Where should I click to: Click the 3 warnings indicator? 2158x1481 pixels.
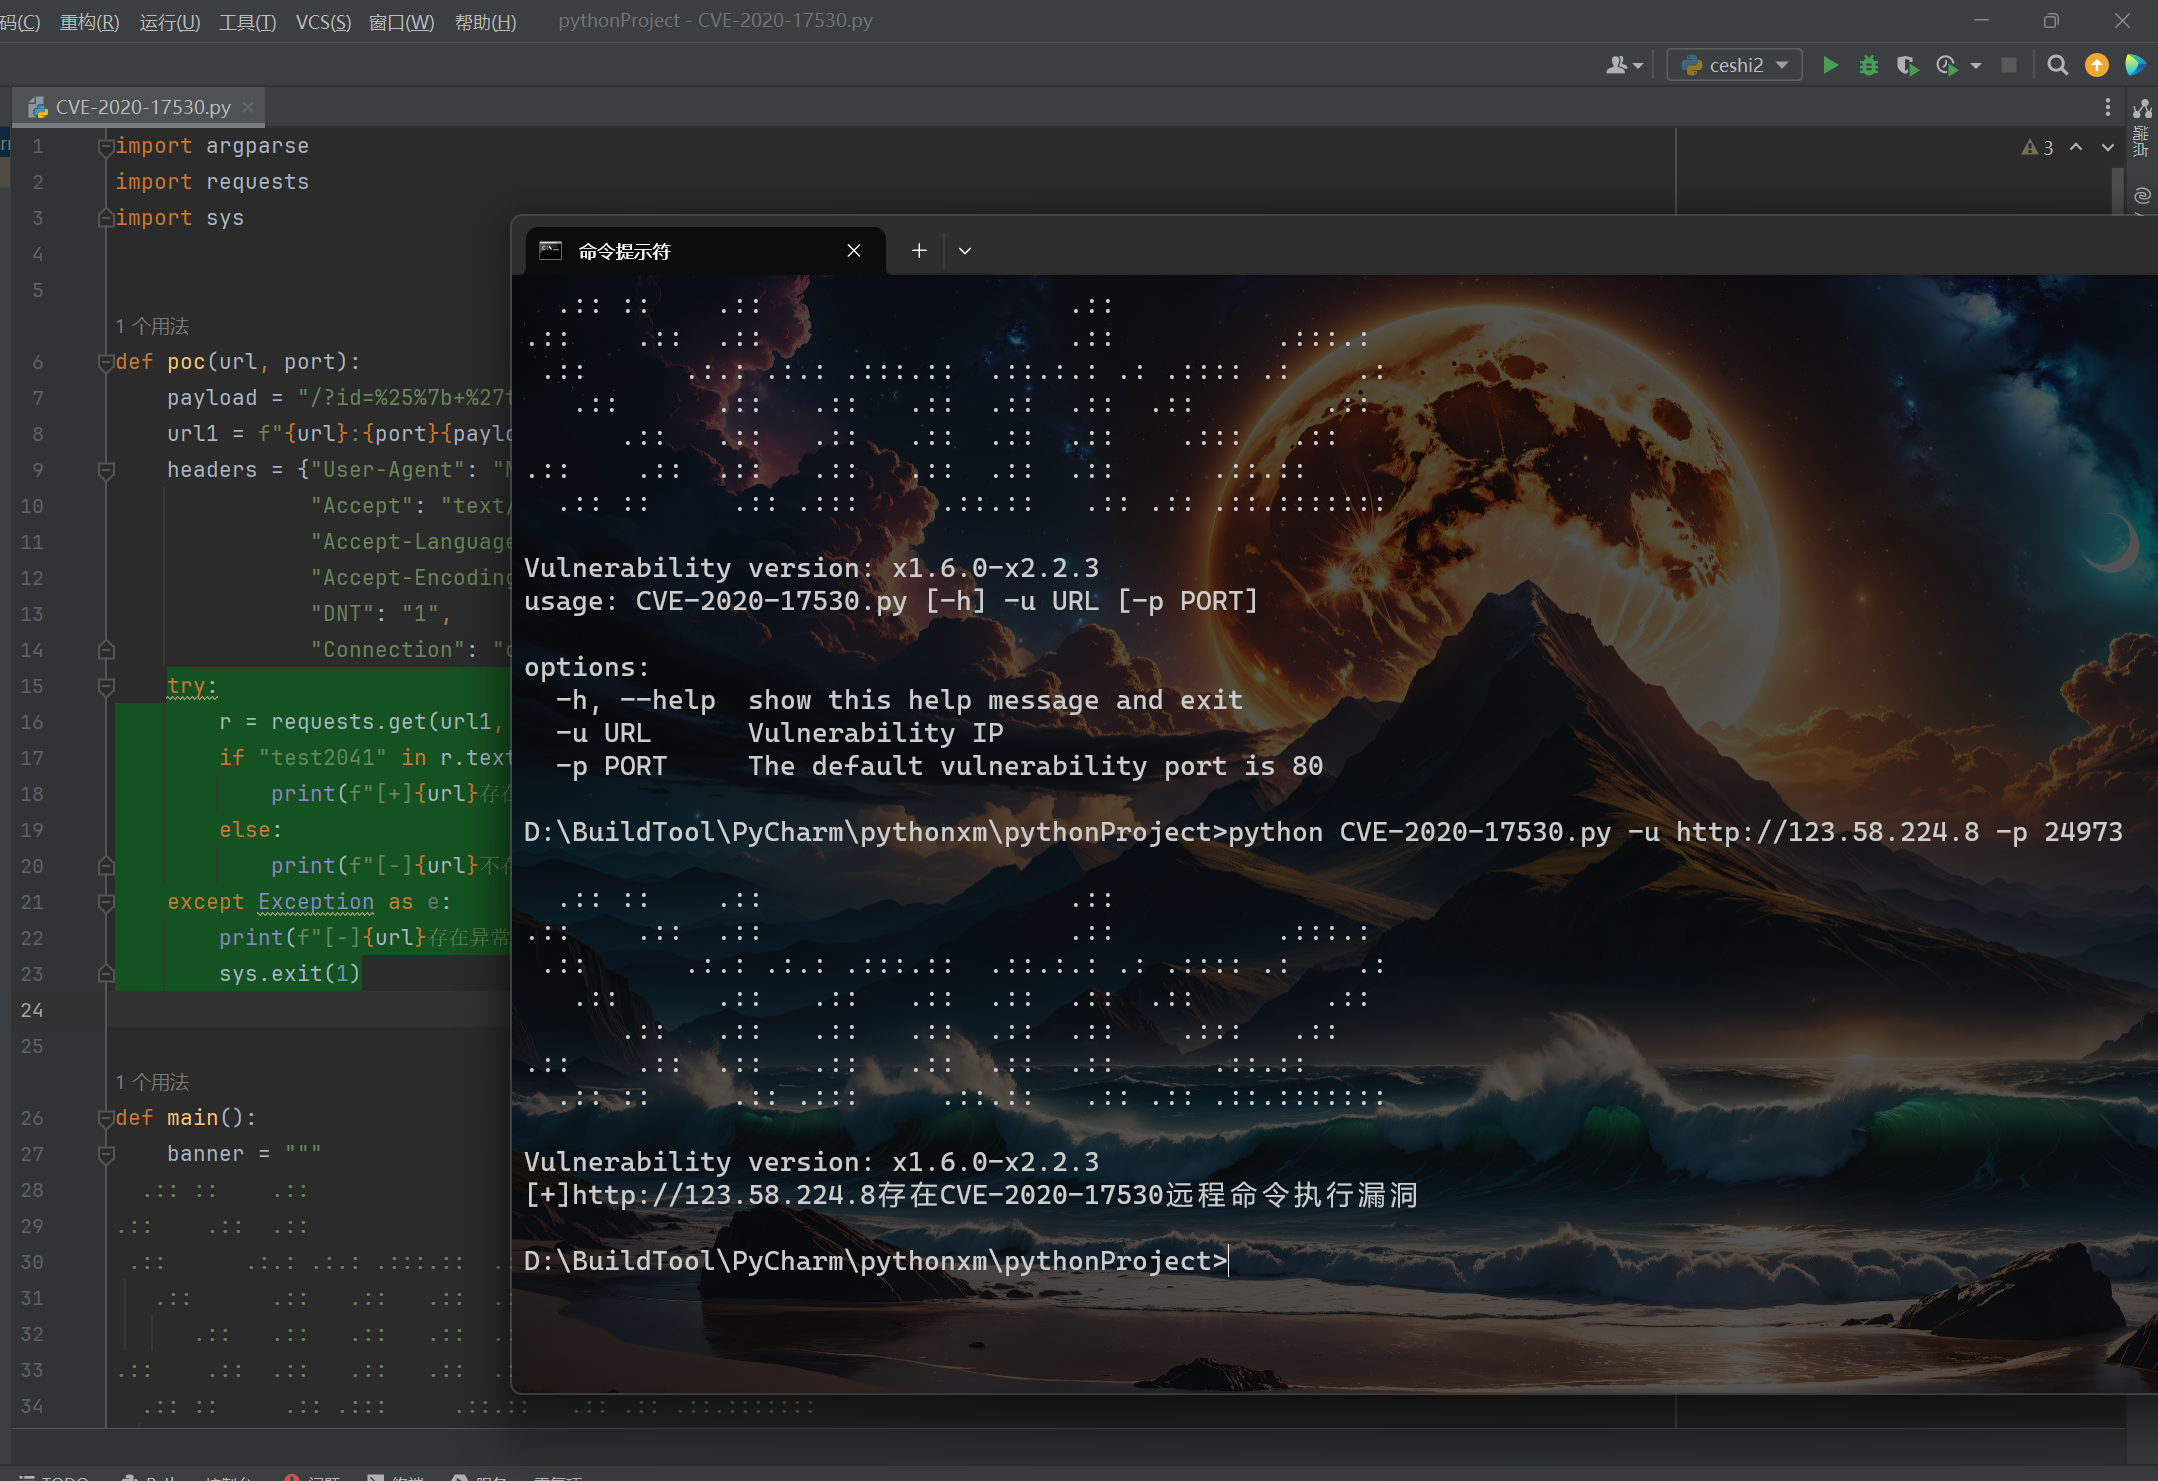pos(2038,147)
